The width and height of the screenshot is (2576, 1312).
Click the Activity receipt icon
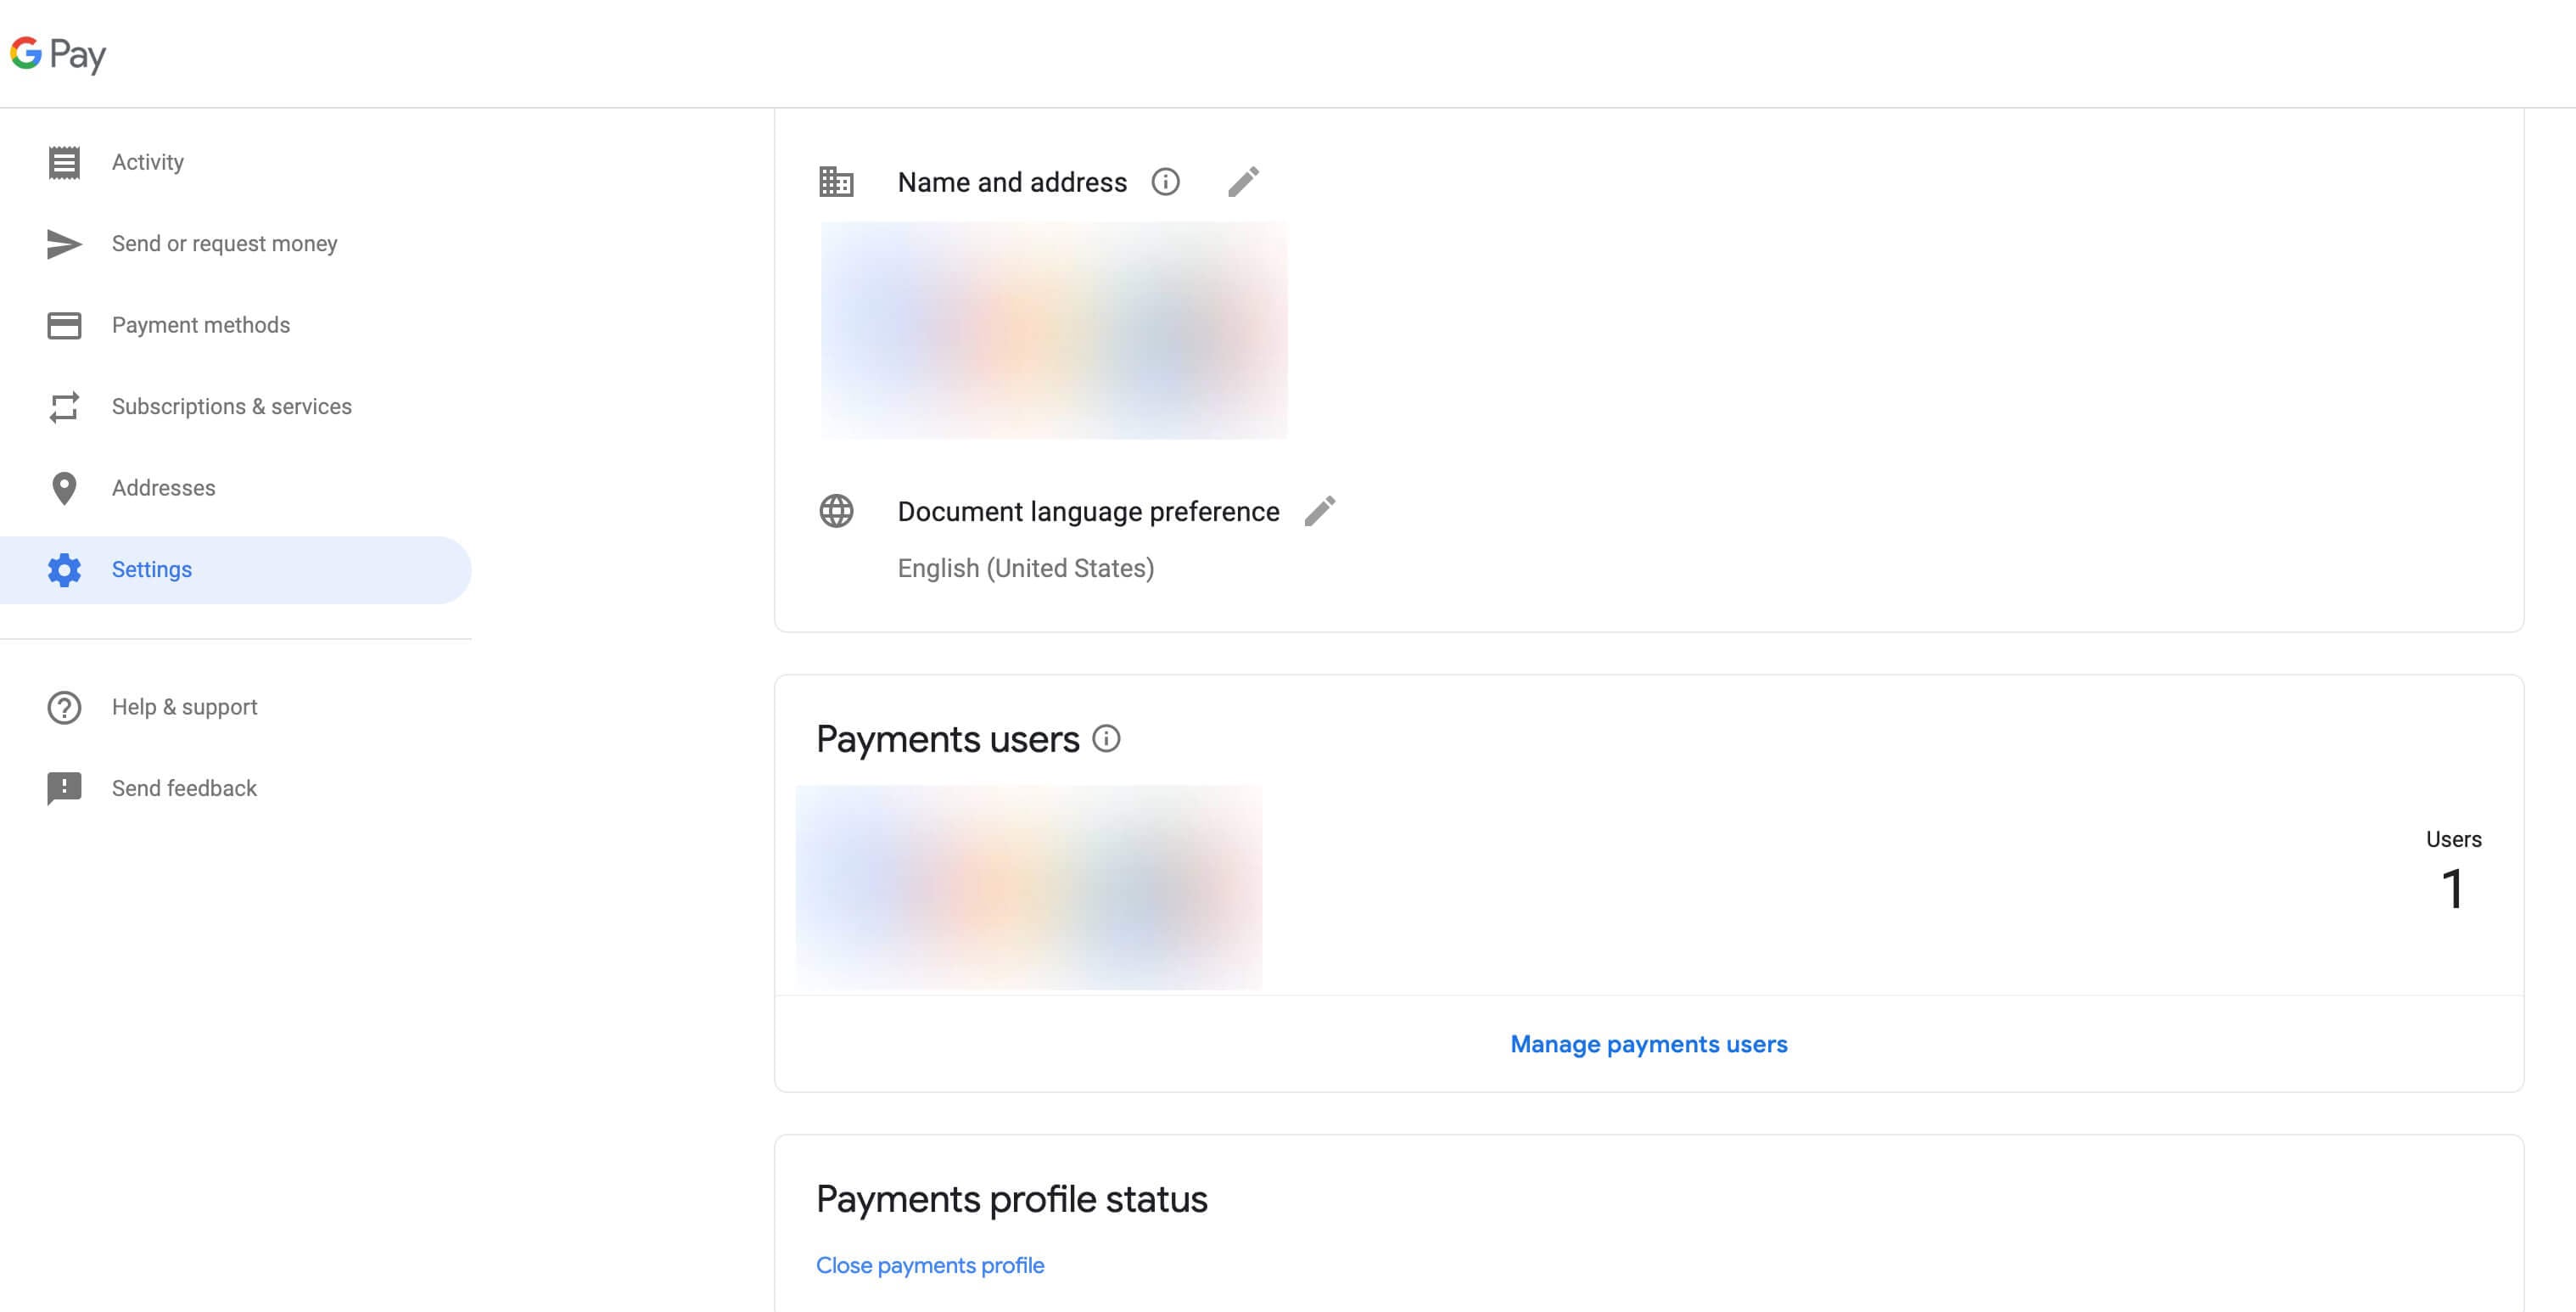point(64,162)
